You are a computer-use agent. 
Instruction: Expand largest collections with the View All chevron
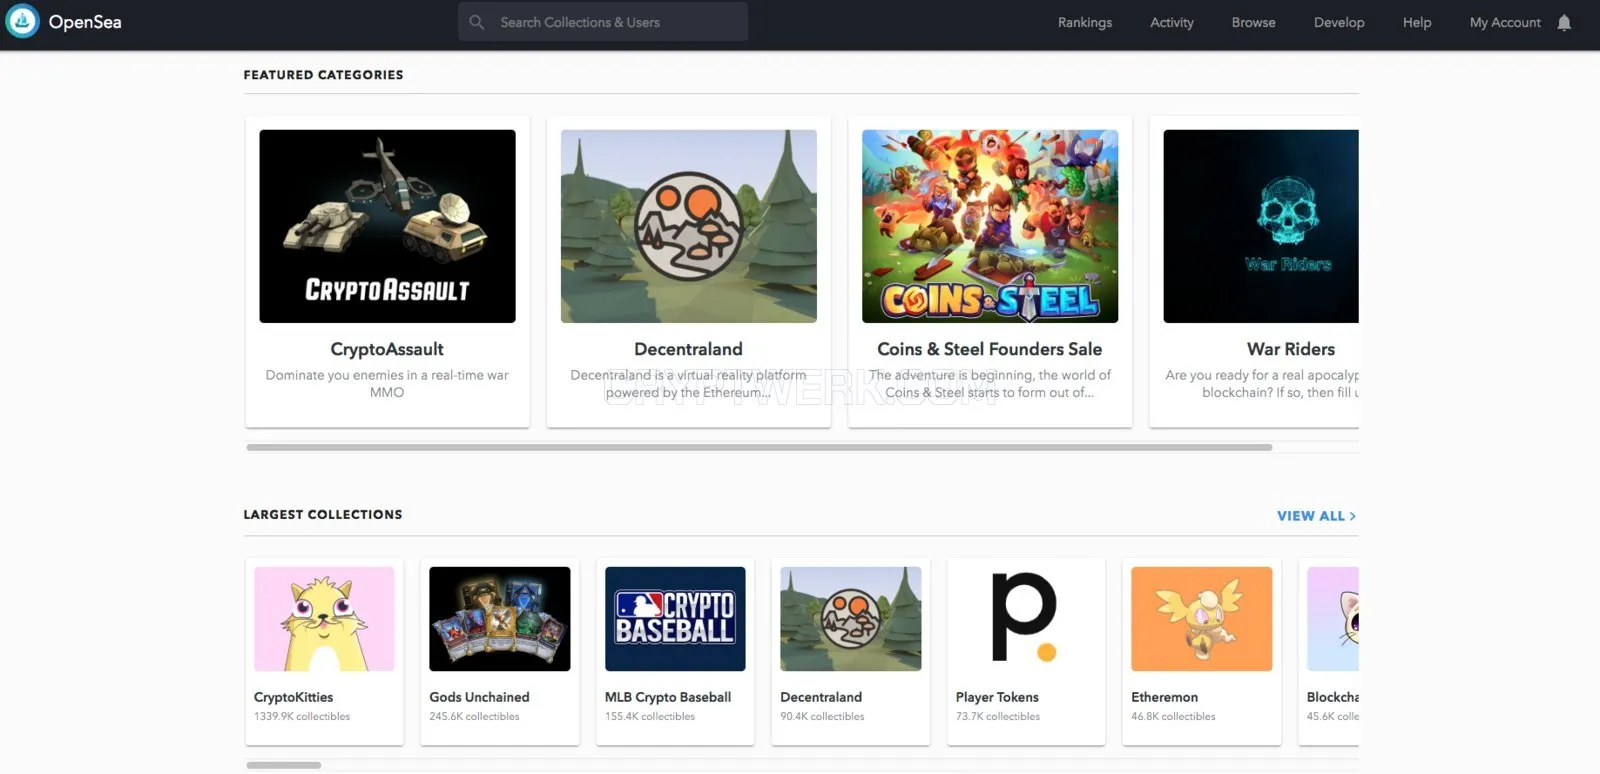click(x=1353, y=516)
